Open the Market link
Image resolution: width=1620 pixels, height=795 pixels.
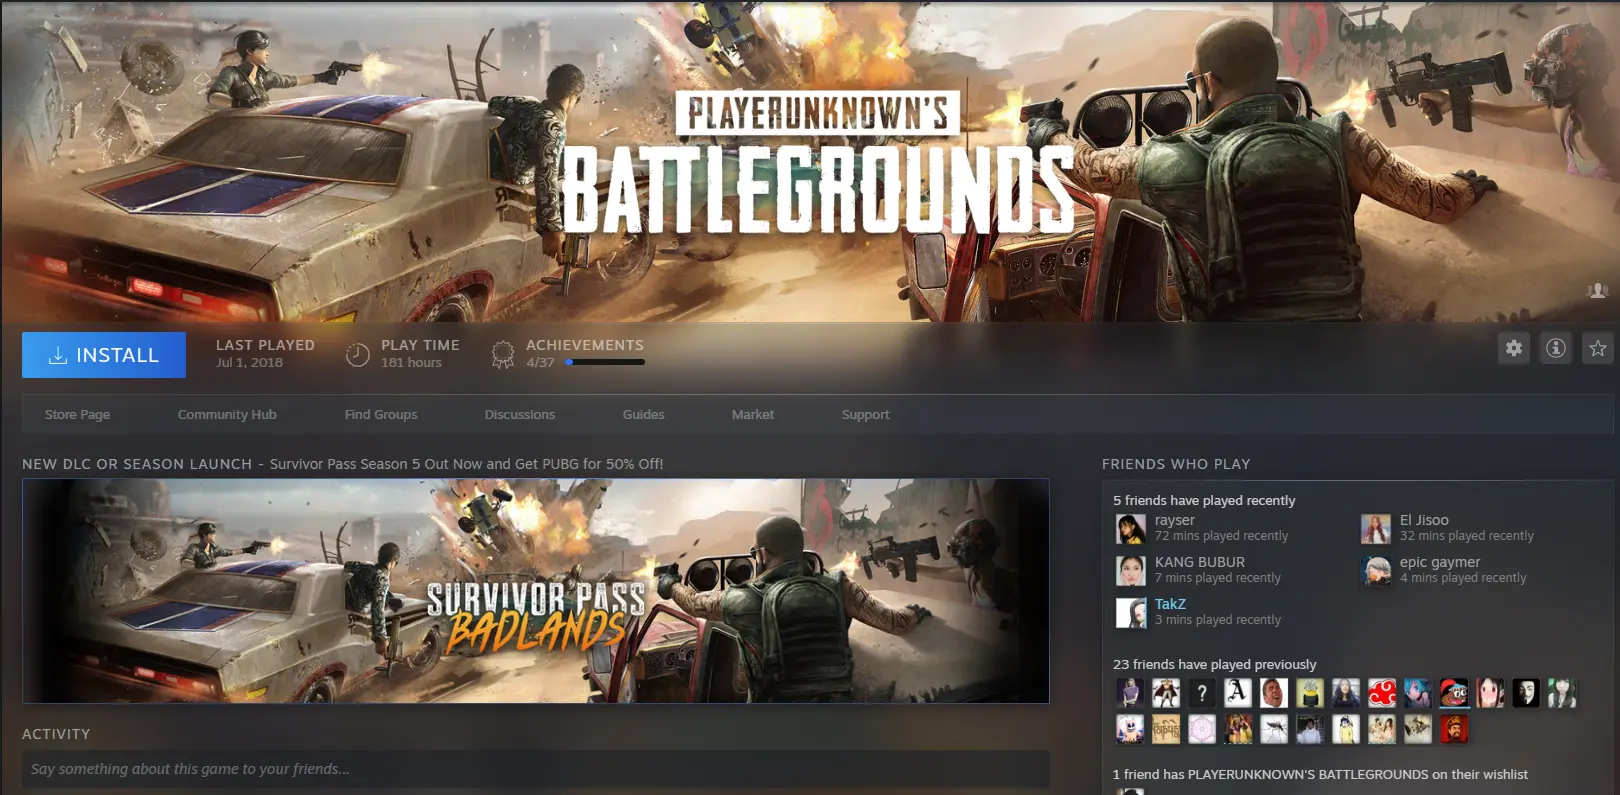coord(752,414)
